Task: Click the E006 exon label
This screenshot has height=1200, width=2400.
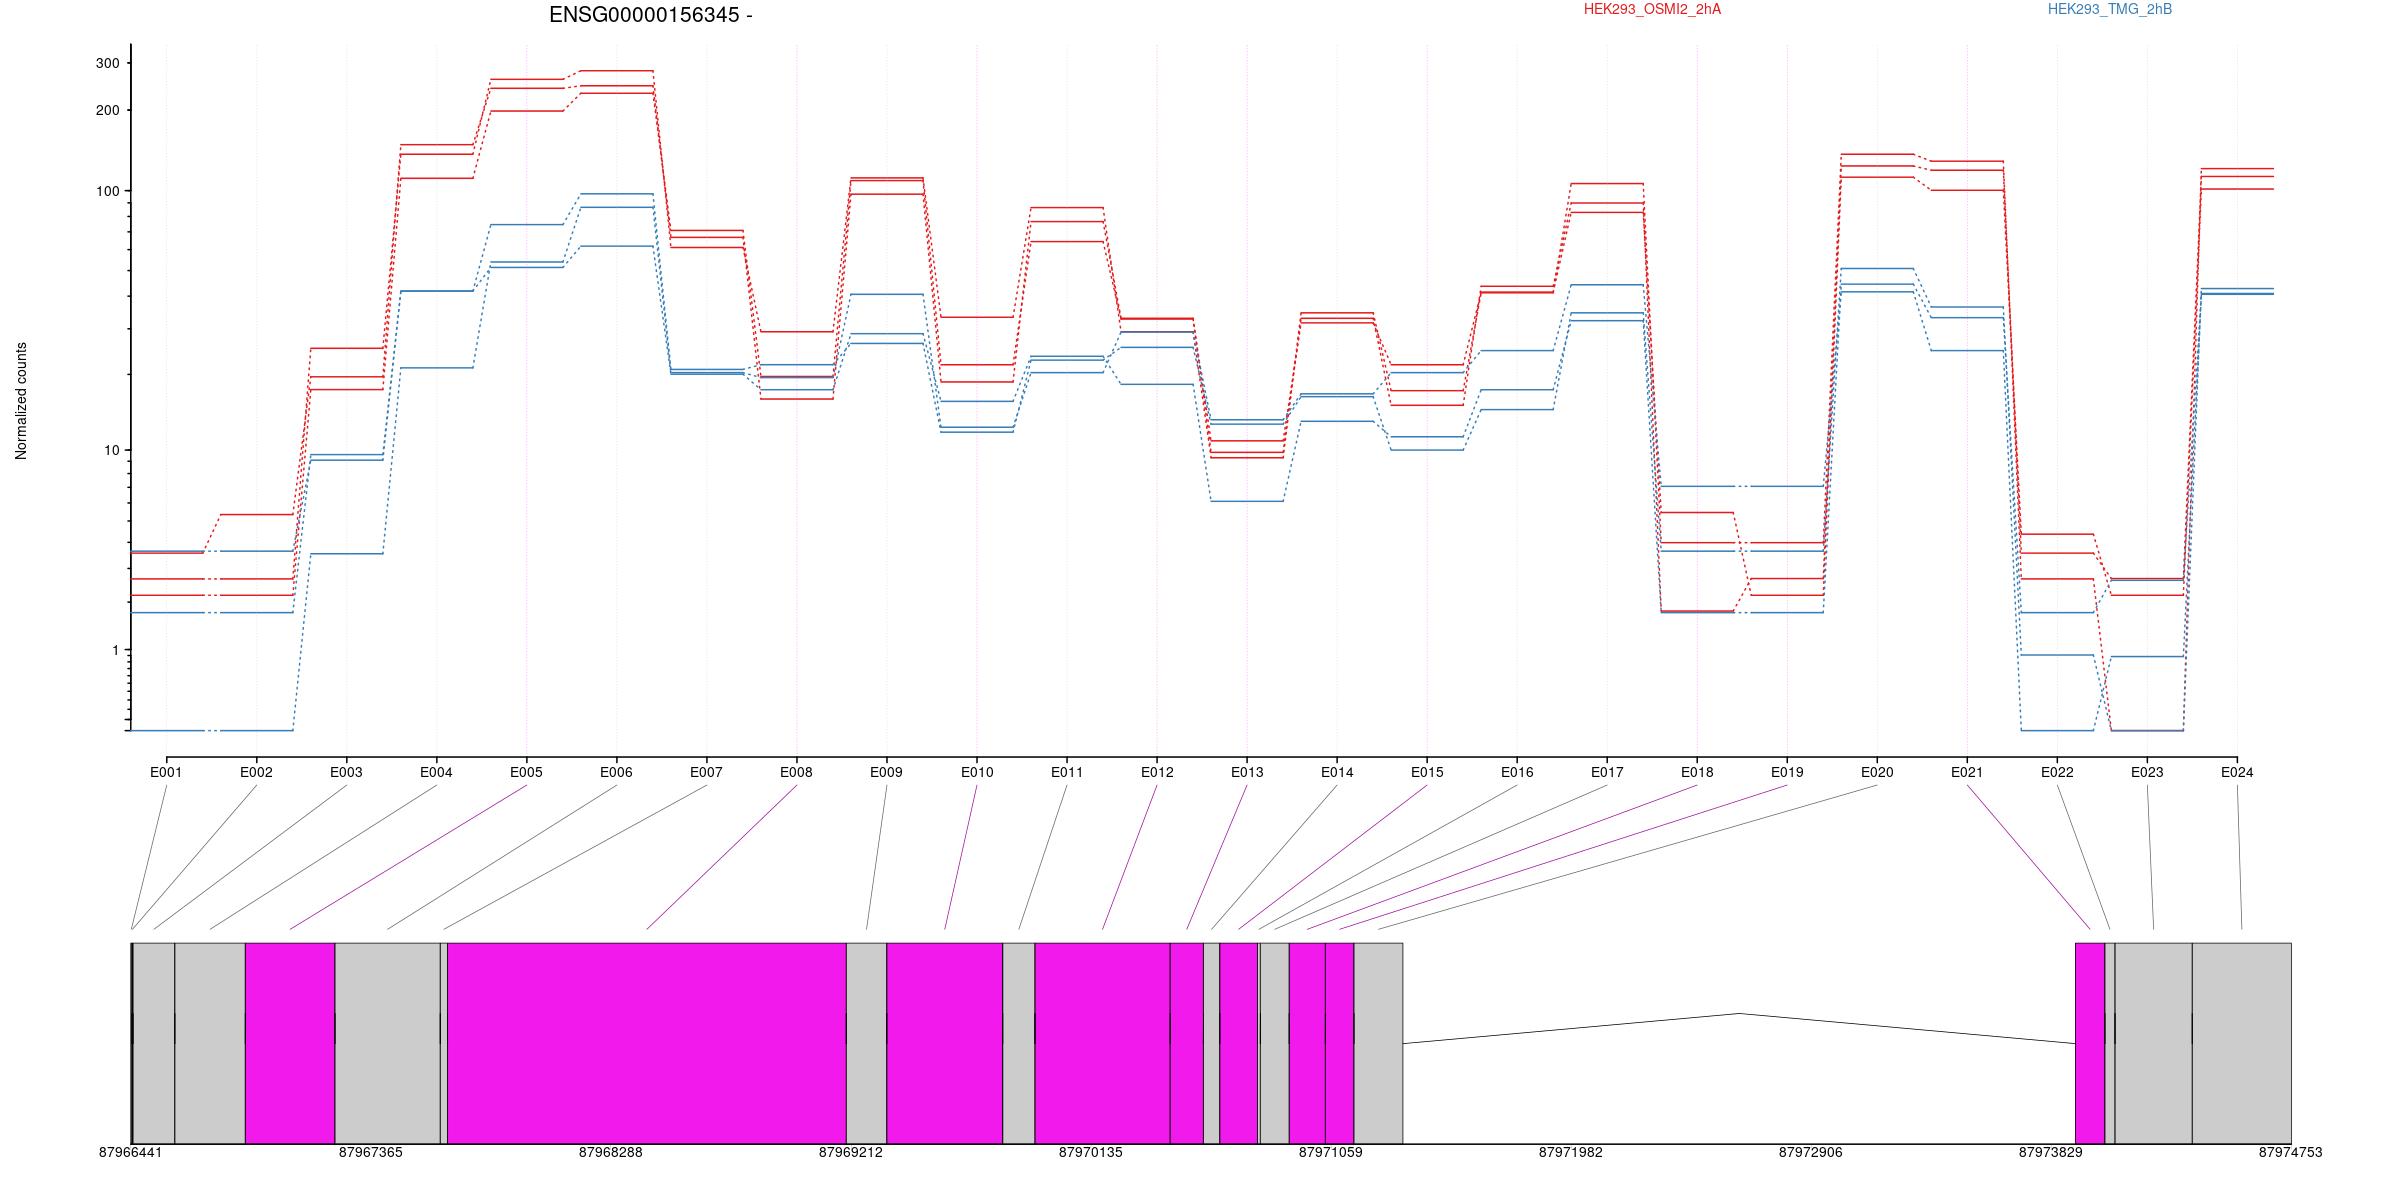Action: 616,772
